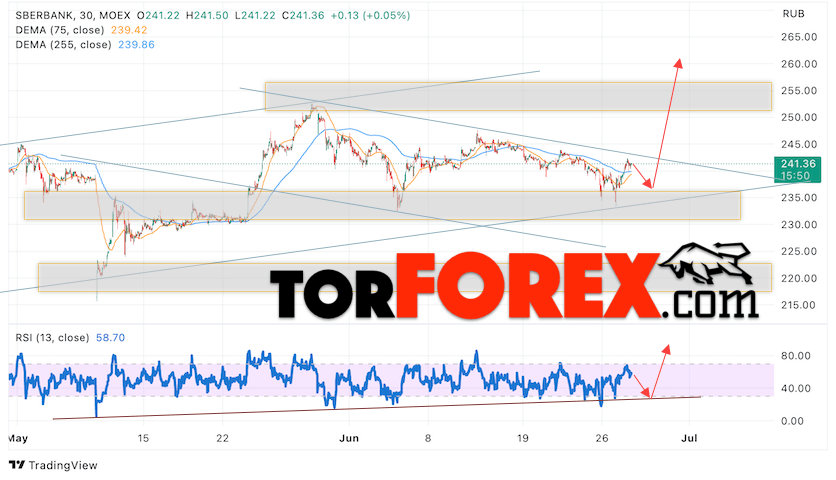
Task: Click the DEMA 75 value 239.42
Action: click(x=129, y=30)
